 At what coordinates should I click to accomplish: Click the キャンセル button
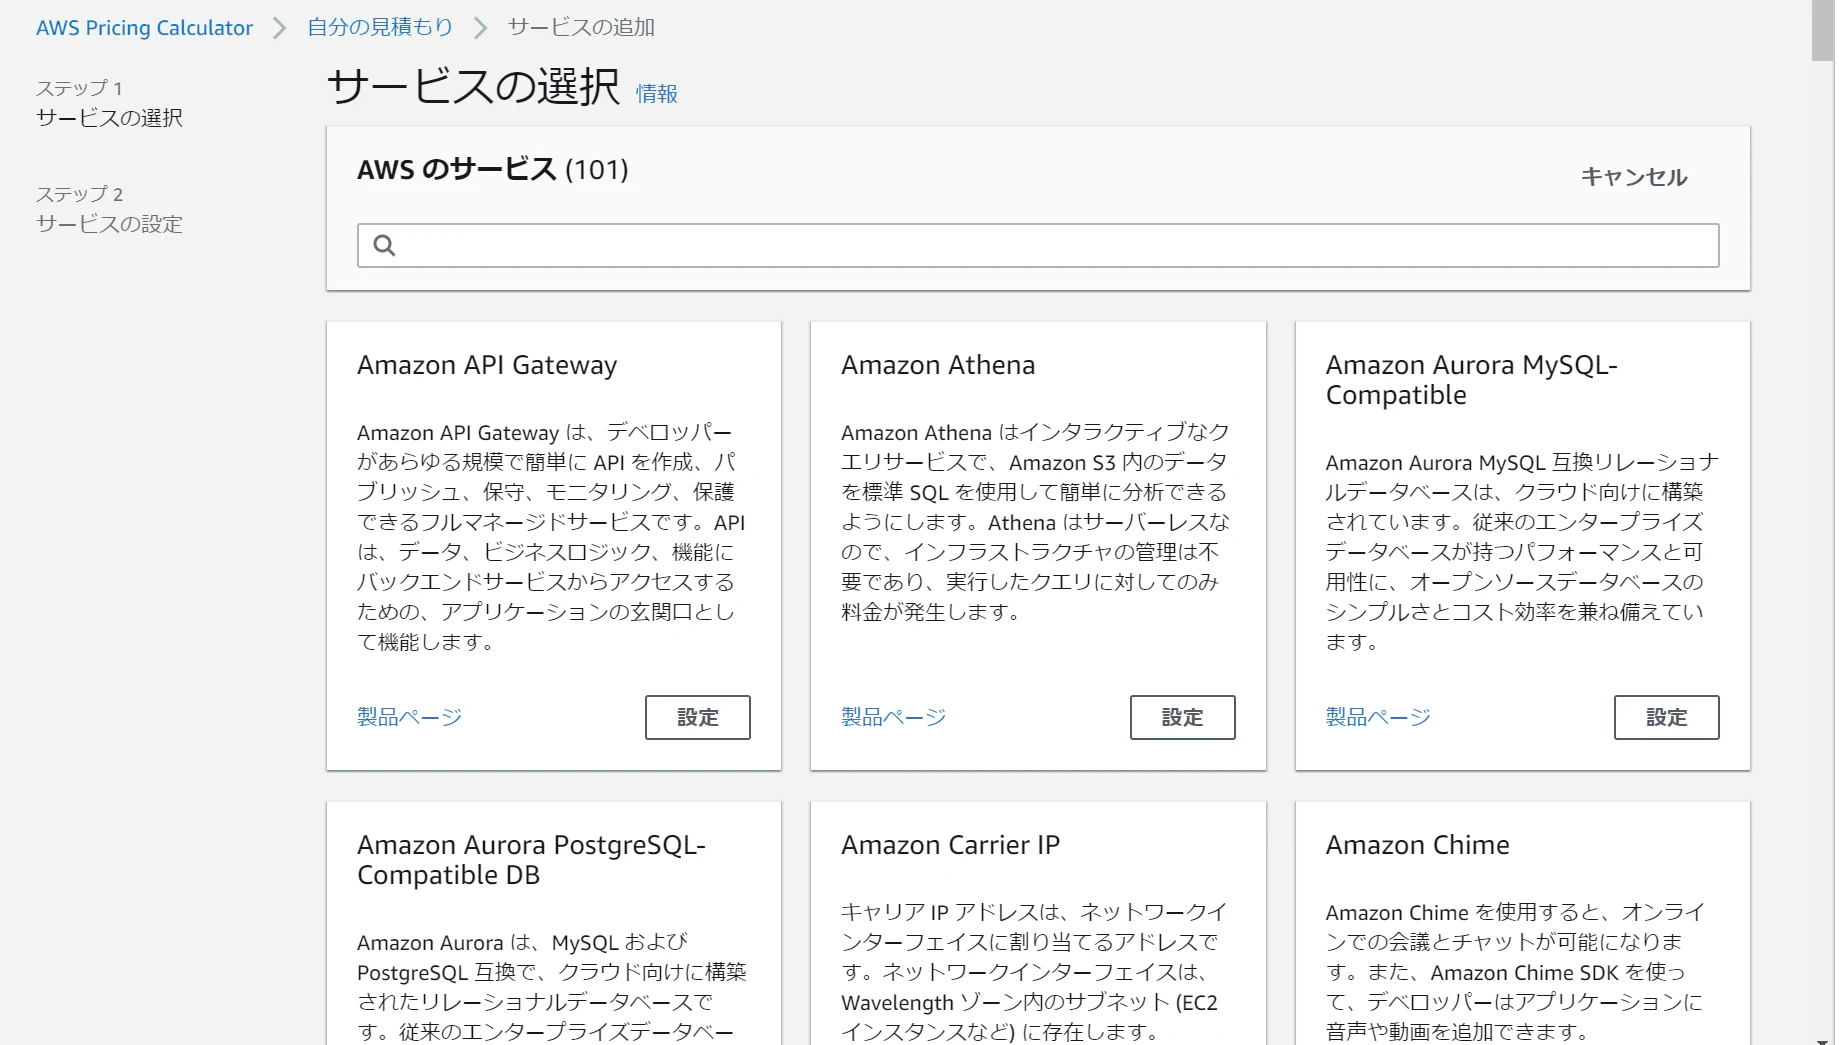(1634, 177)
